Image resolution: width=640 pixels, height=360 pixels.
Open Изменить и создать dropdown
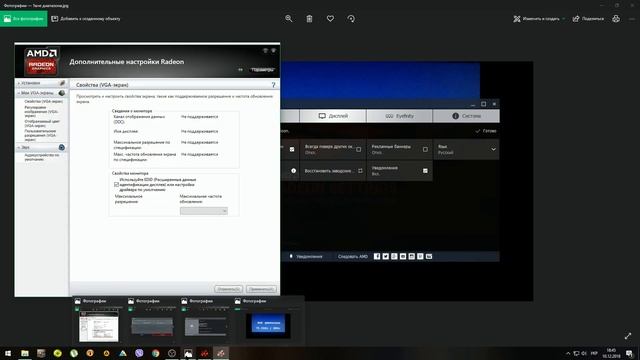tap(539, 19)
